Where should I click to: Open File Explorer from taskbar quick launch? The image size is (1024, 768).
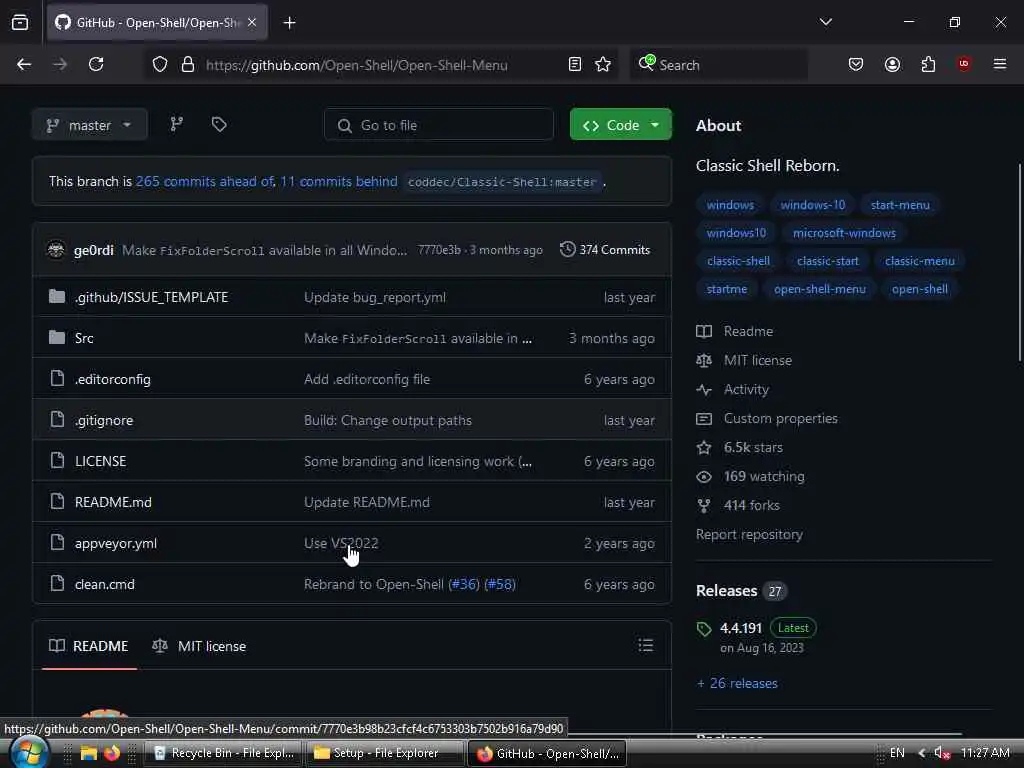pyautogui.click(x=89, y=753)
